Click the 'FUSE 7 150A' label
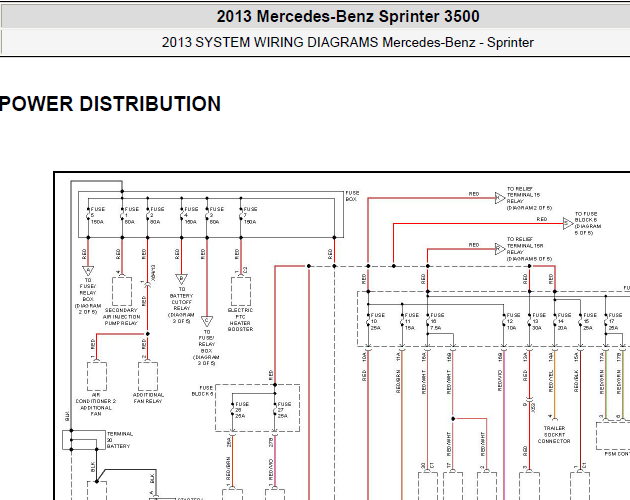The height and width of the screenshot is (500, 630). 250,215
